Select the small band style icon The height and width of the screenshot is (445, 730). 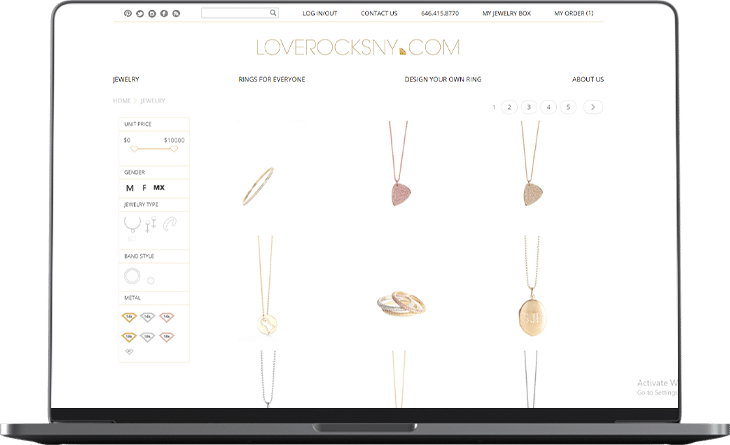pos(150,281)
